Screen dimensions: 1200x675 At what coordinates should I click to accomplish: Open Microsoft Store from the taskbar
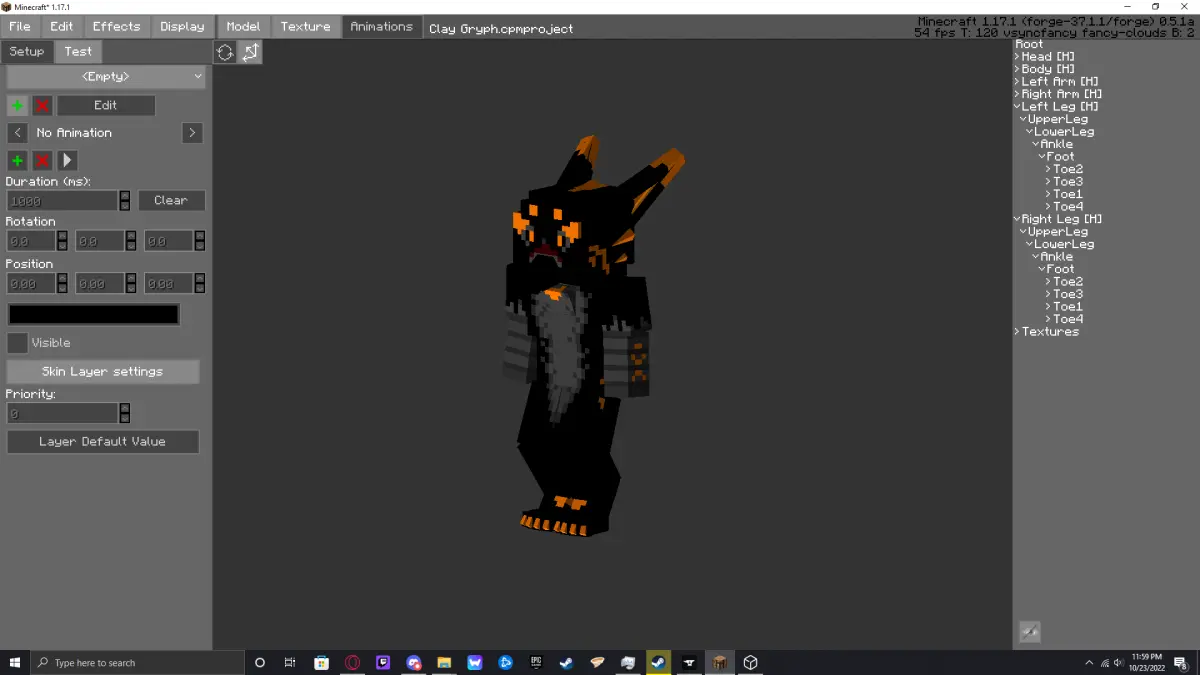click(321, 662)
